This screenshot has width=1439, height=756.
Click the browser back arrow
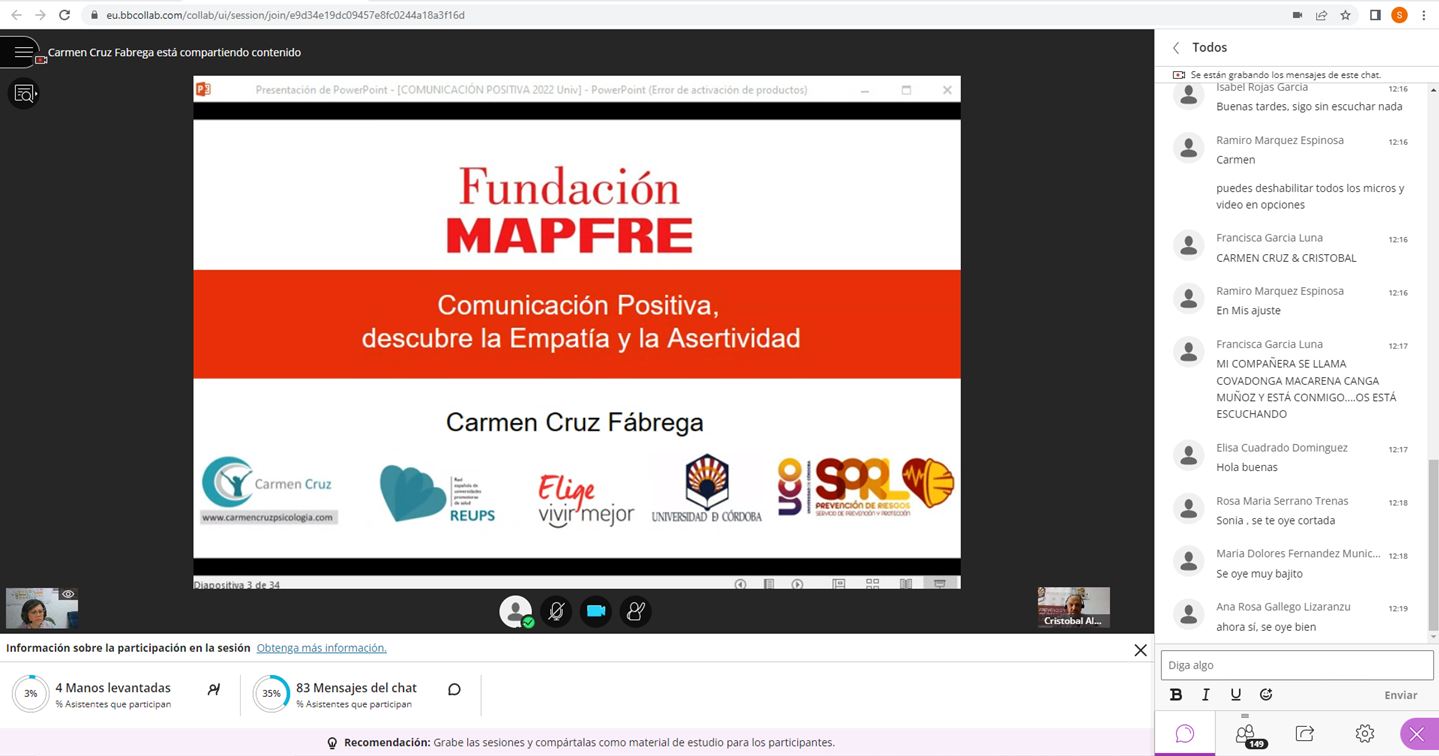pyautogui.click(x=15, y=15)
